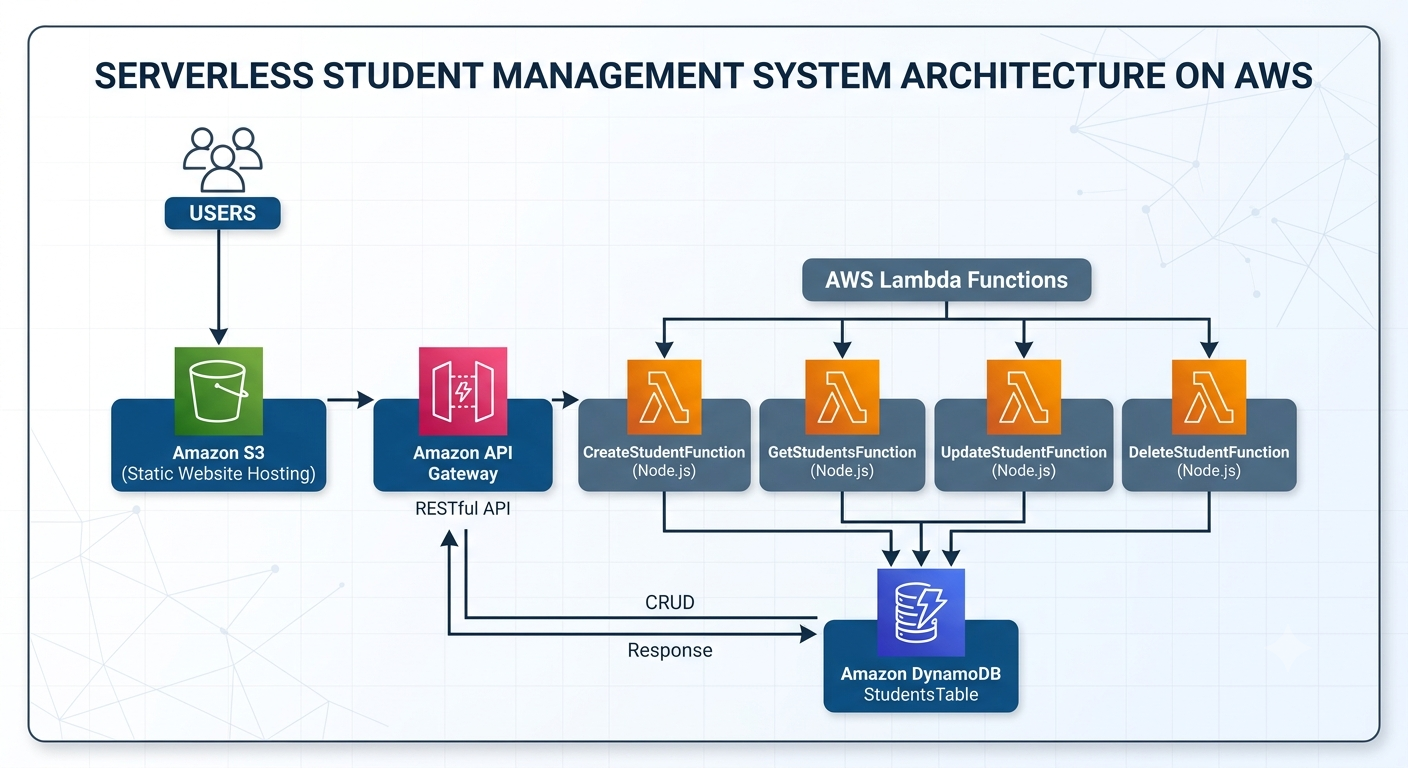Click "(Node.js)" under UpdateStudentFunction
Screen dimensions: 1408x768
pos(1024,471)
